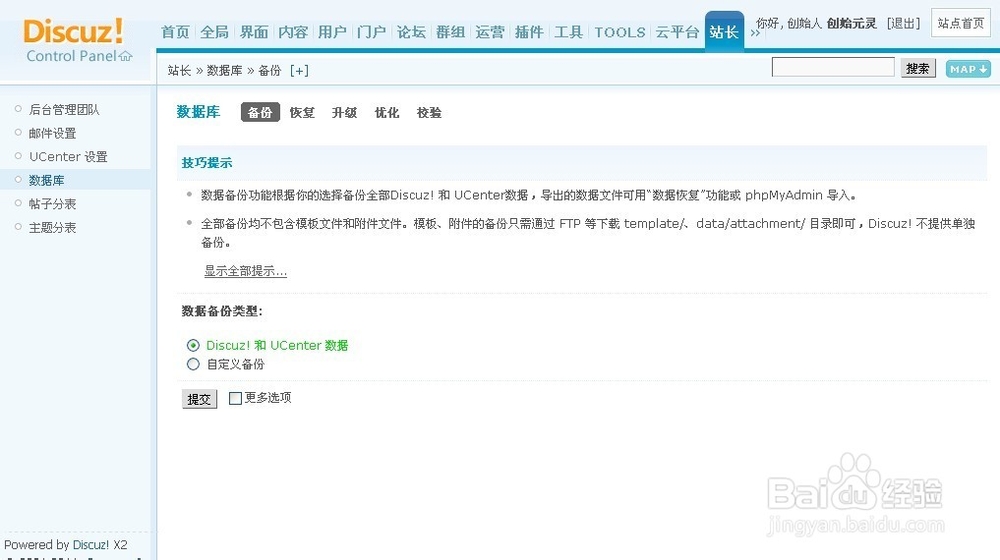The height and width of the screenshot is (560, 1000).
Task: Open the 用户 top menu
Action: coord(332,32)
